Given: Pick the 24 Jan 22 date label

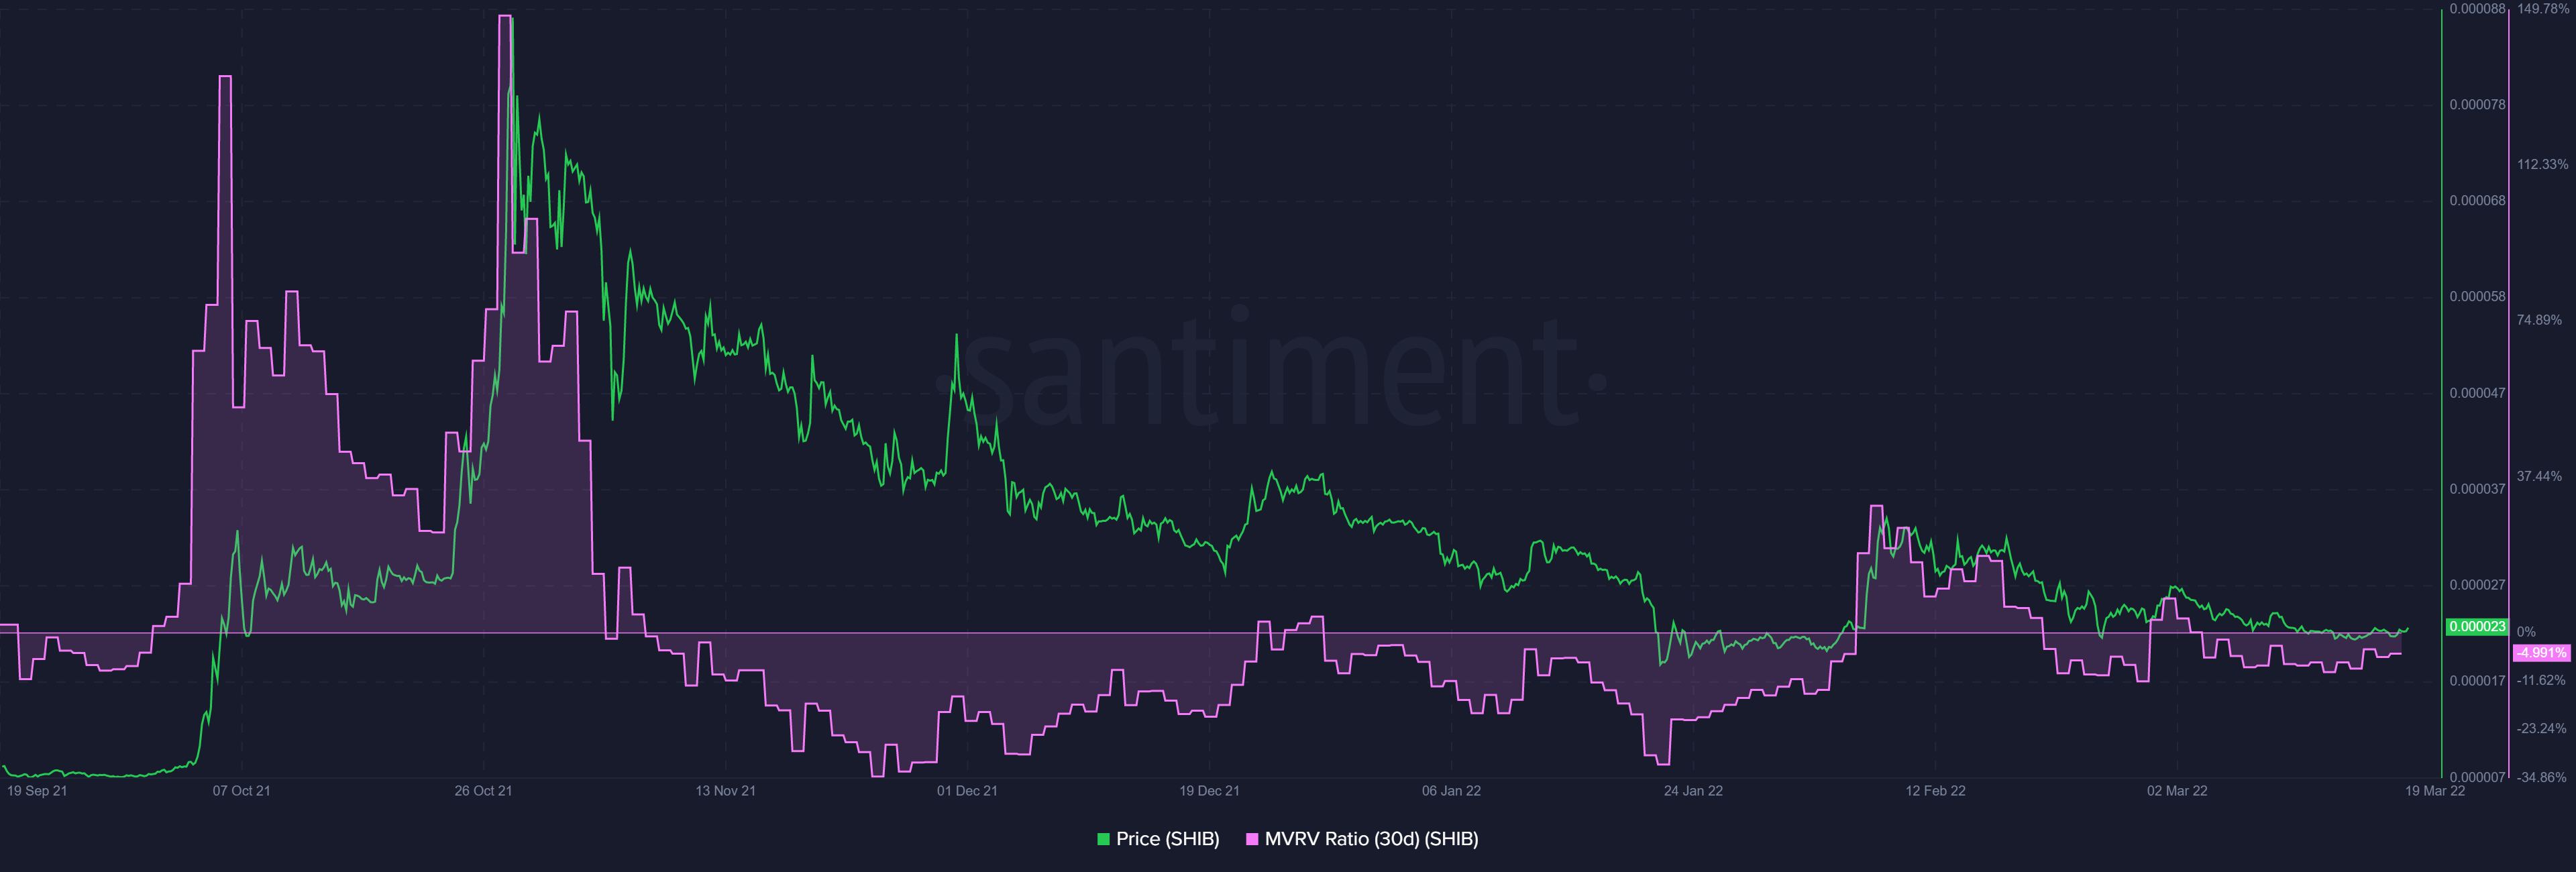Looking at the screenshot, I should click(1693, 791).
